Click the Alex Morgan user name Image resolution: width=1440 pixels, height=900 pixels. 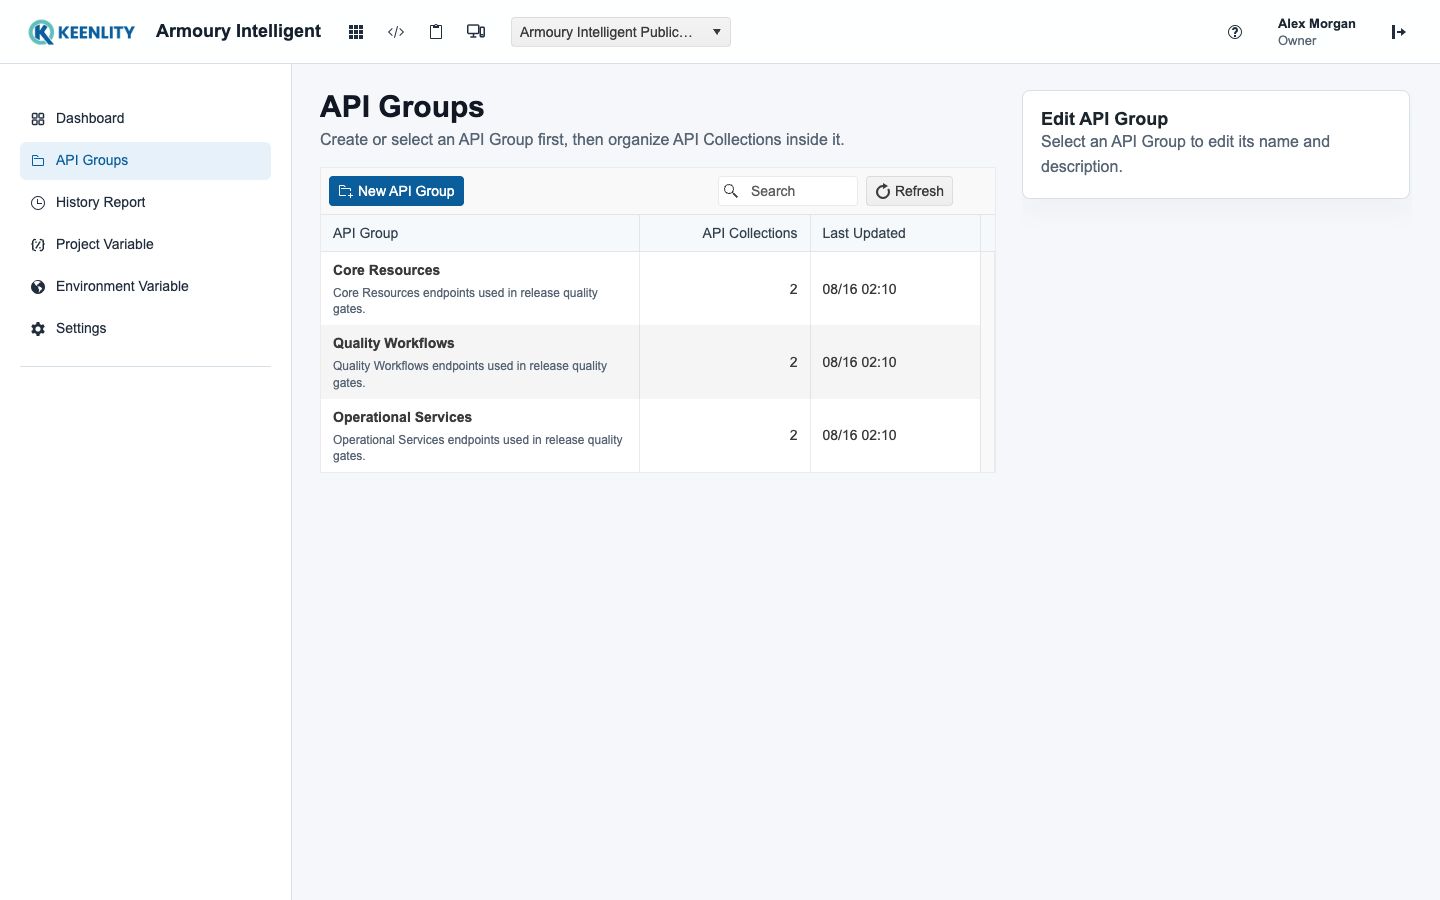pos(1316,24)
